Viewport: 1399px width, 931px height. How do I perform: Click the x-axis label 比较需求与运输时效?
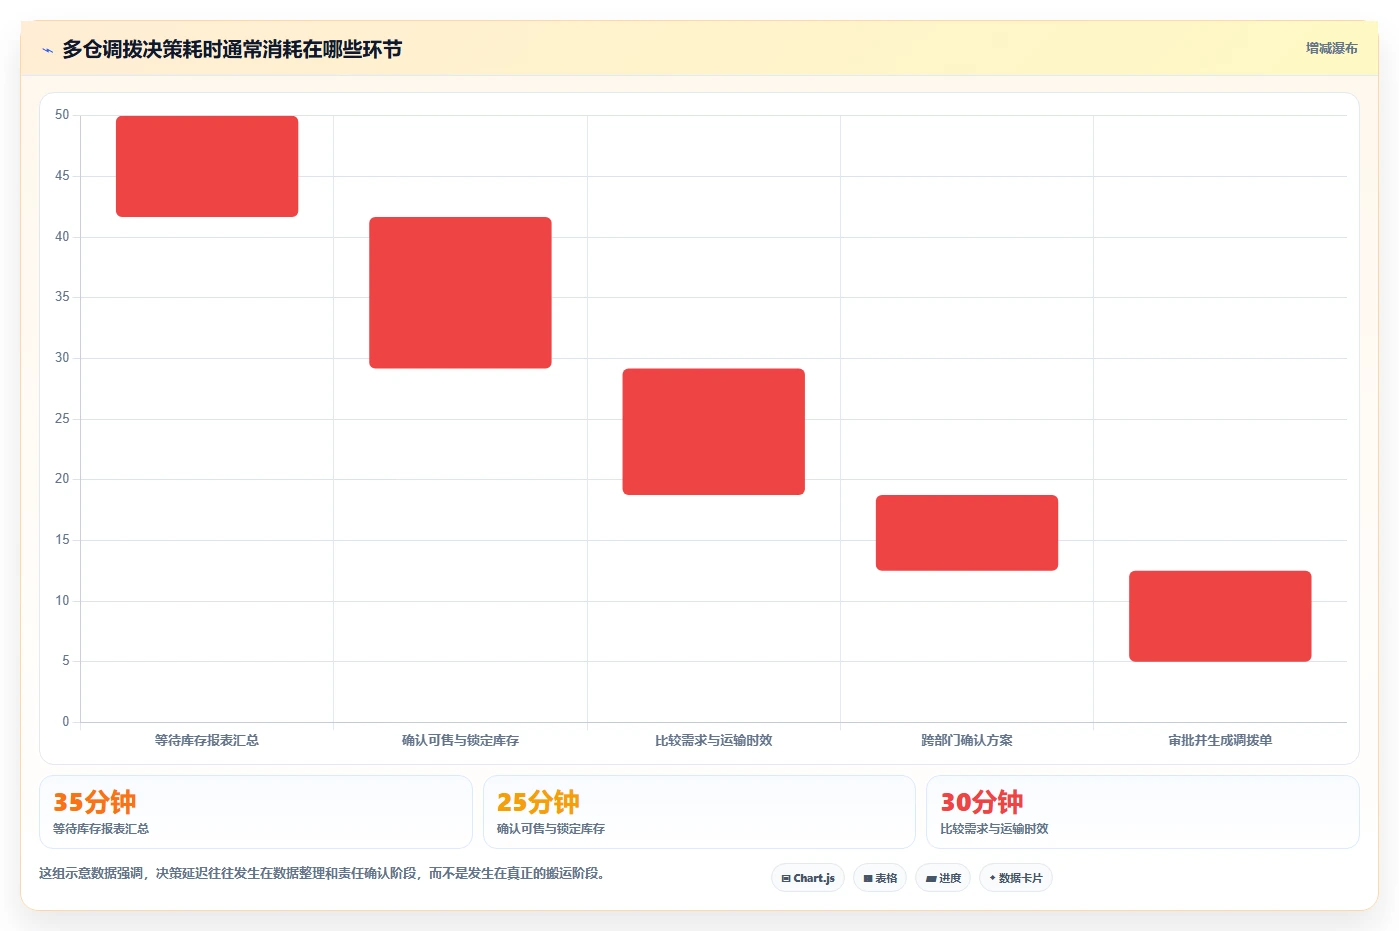[714, 741]
